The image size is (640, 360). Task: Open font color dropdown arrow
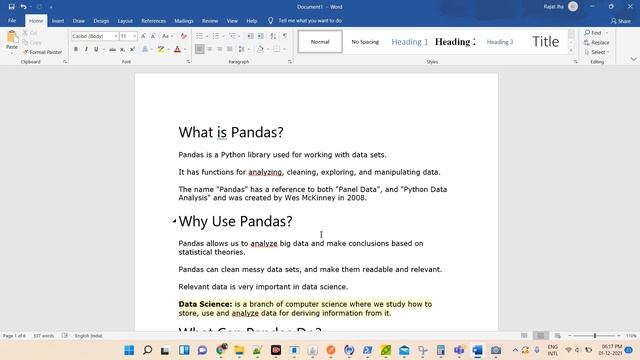(x=185, y=49)
